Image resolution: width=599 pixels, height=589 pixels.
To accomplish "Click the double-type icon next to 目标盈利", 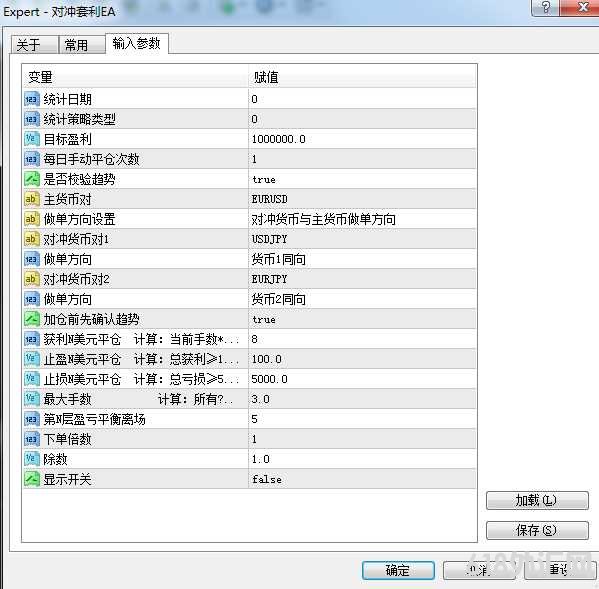I will tap(31, 139).
